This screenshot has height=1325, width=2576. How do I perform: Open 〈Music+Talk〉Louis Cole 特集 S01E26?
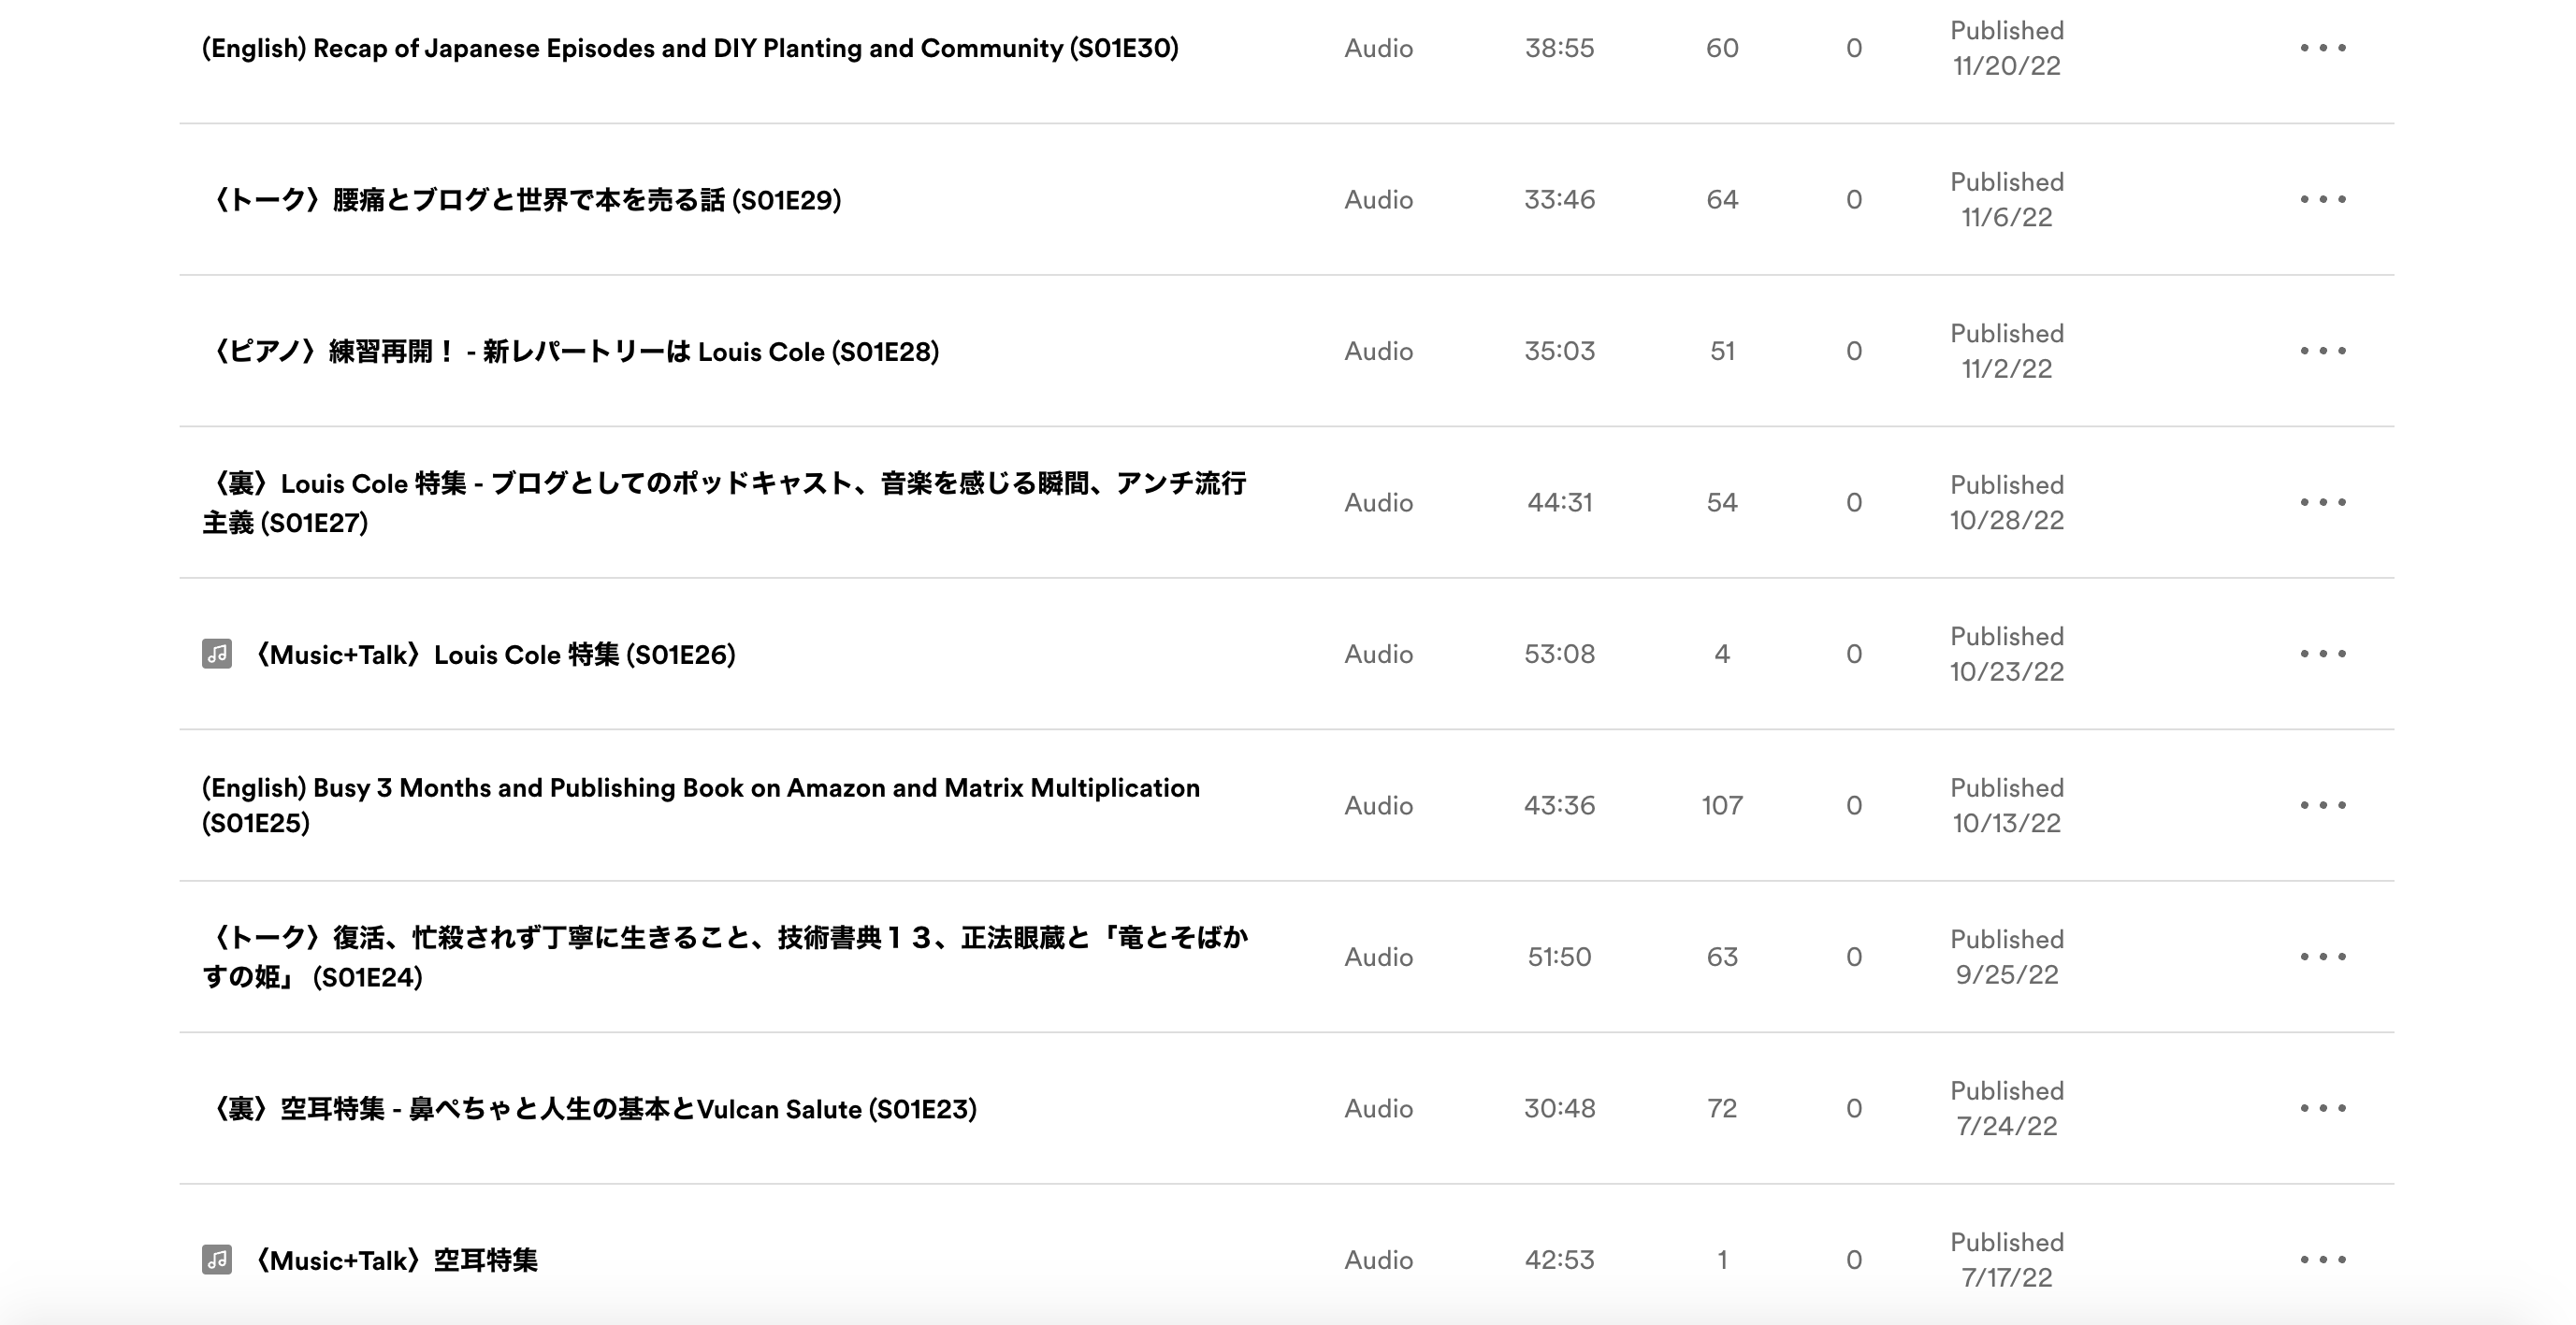(492, 655)
